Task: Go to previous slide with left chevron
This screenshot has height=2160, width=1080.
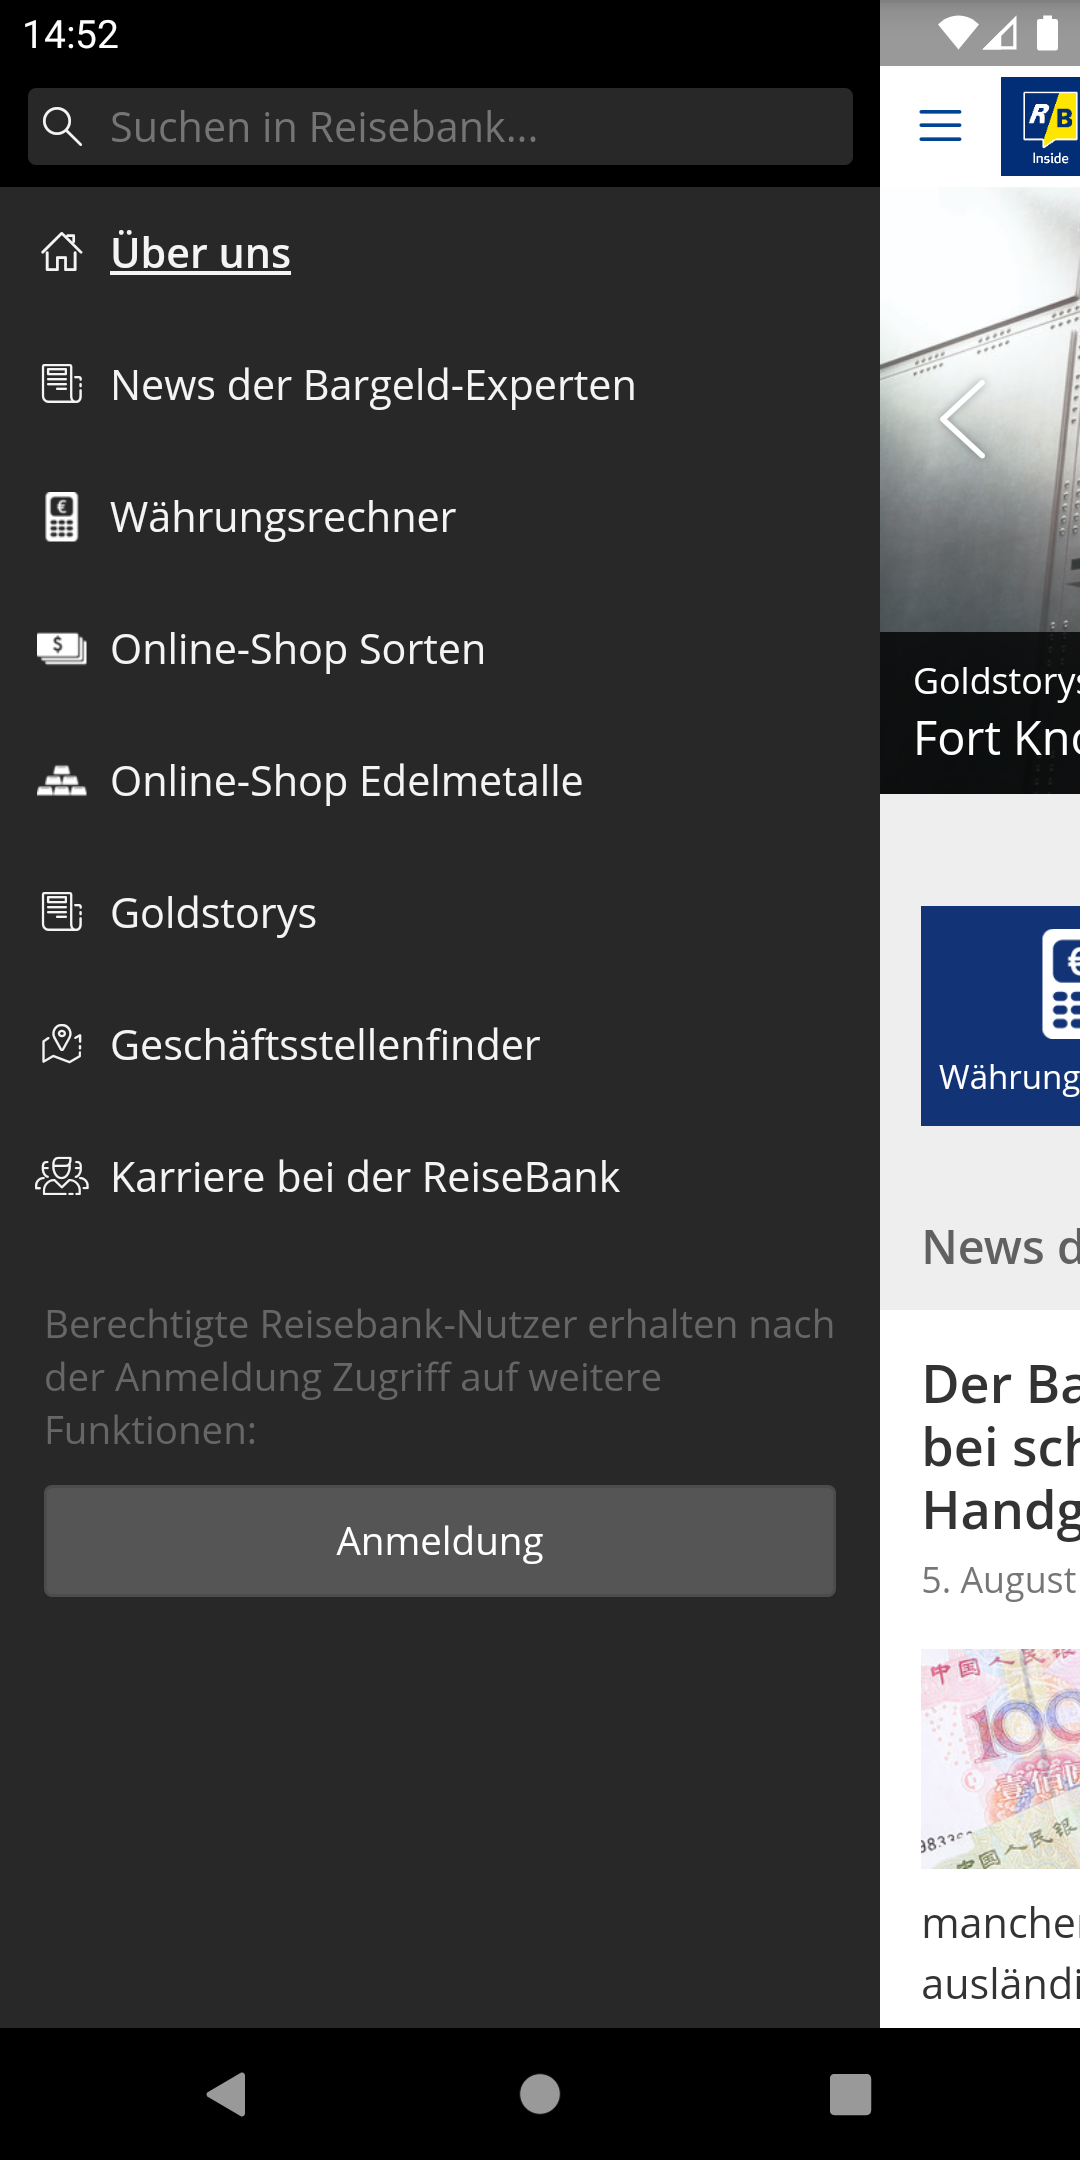Action: click(x=963, y=419)
